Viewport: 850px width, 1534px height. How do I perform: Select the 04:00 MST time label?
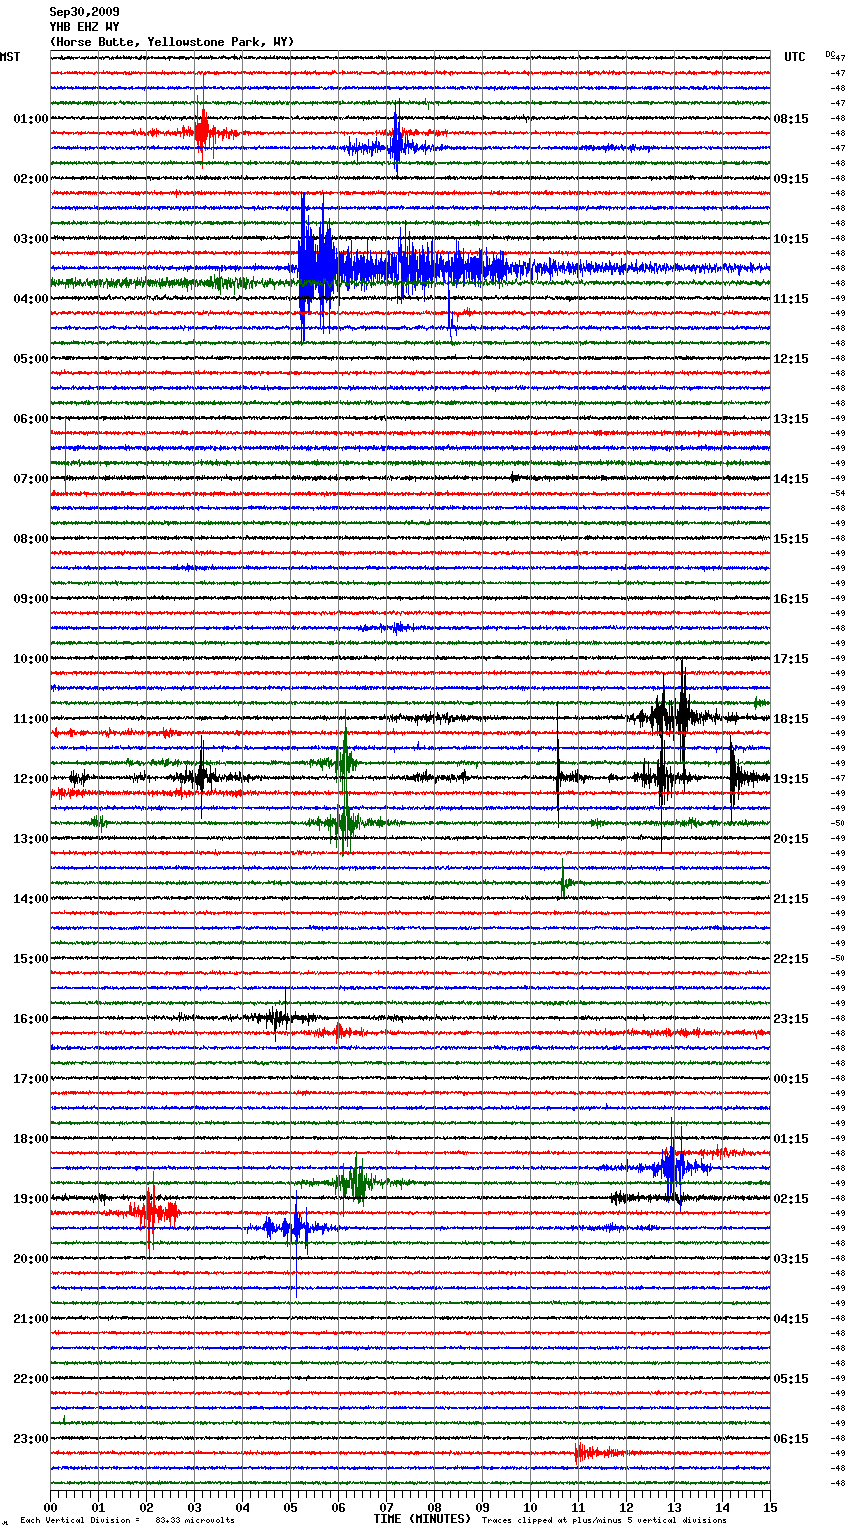tap(30, 299)
